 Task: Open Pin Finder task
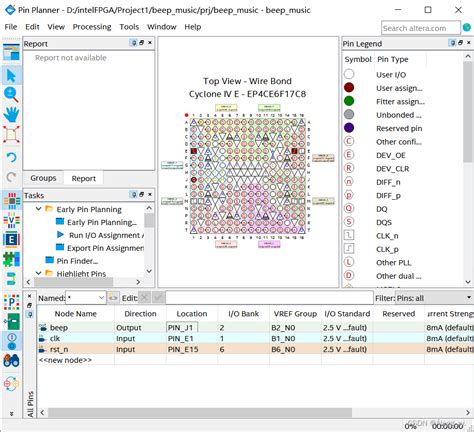point(77,261)
